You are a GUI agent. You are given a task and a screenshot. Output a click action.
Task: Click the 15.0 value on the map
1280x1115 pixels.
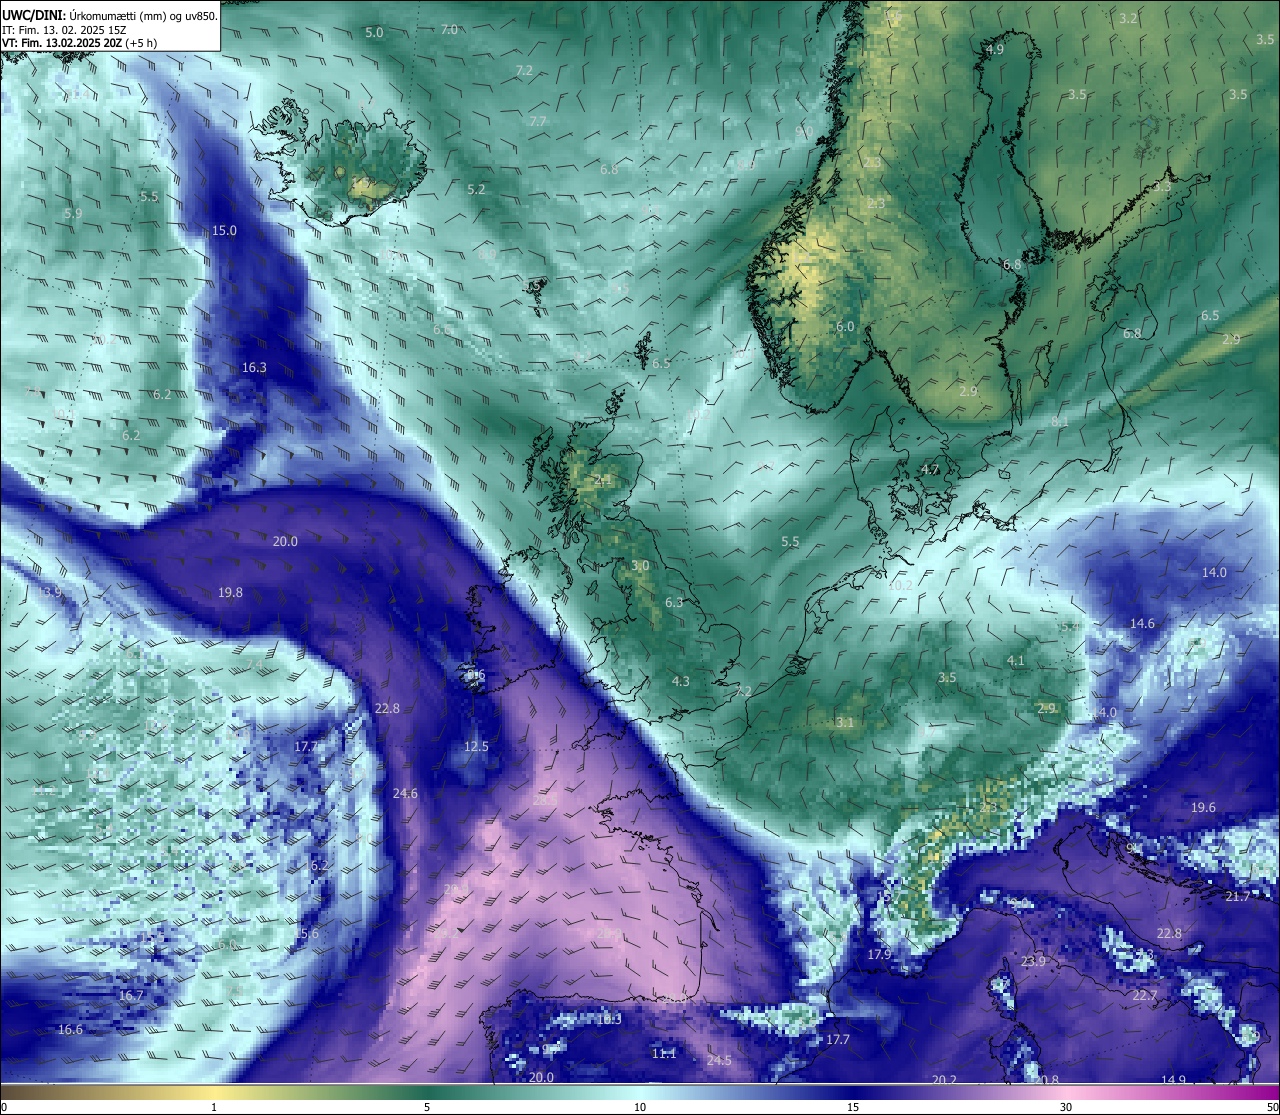(225, 231)
